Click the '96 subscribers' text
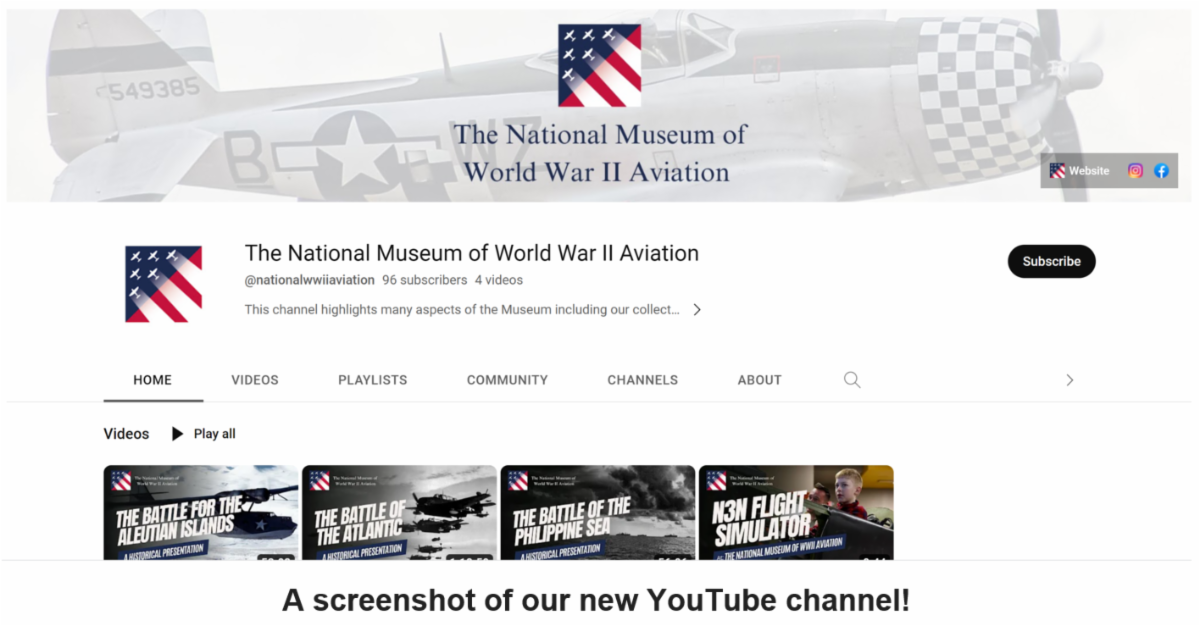Viewport: 1200px width, 626px height. pos(425,280)
